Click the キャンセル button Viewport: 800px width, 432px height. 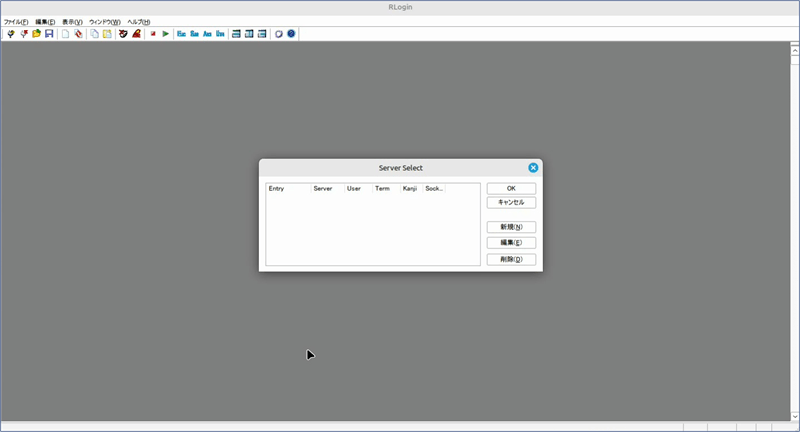click(511, 202)
